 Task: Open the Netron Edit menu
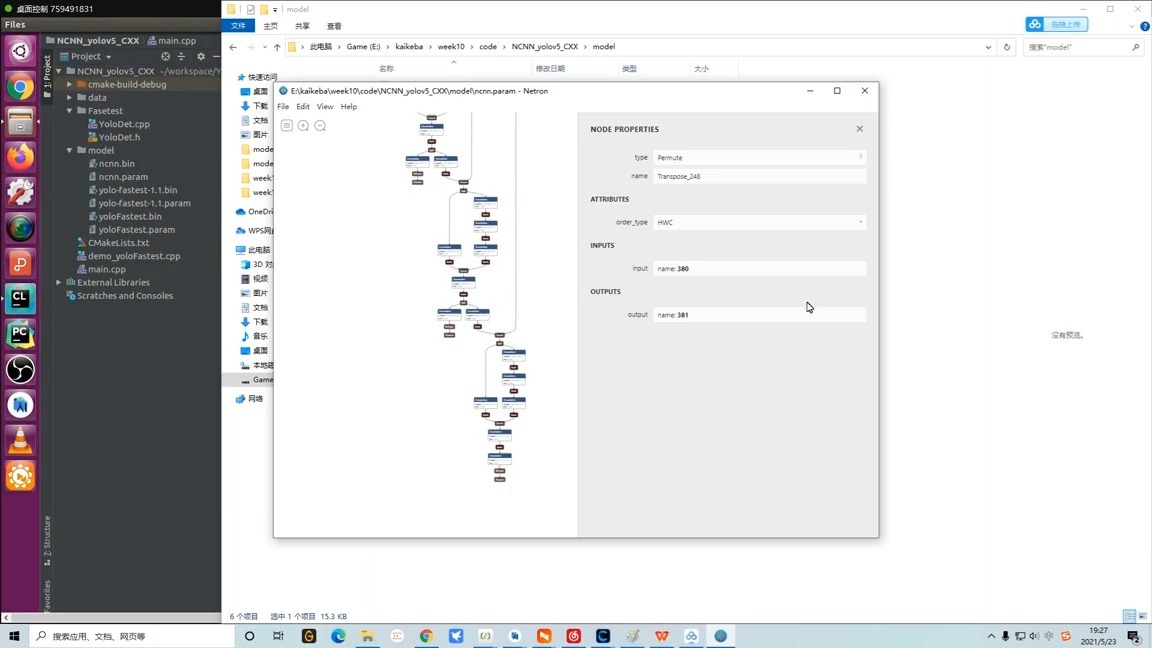[x=303, y=107]
